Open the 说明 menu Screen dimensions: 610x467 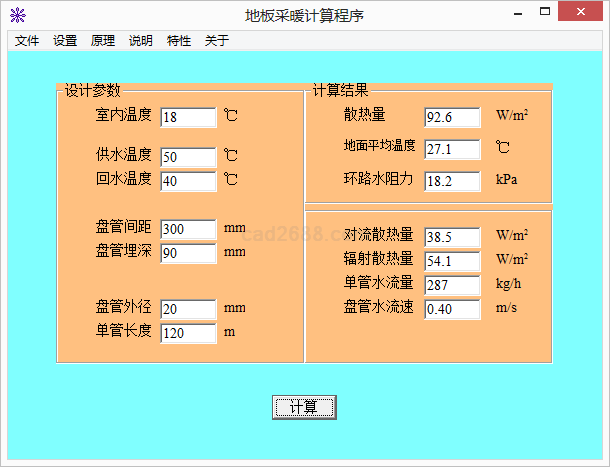[x=141, y=41]
